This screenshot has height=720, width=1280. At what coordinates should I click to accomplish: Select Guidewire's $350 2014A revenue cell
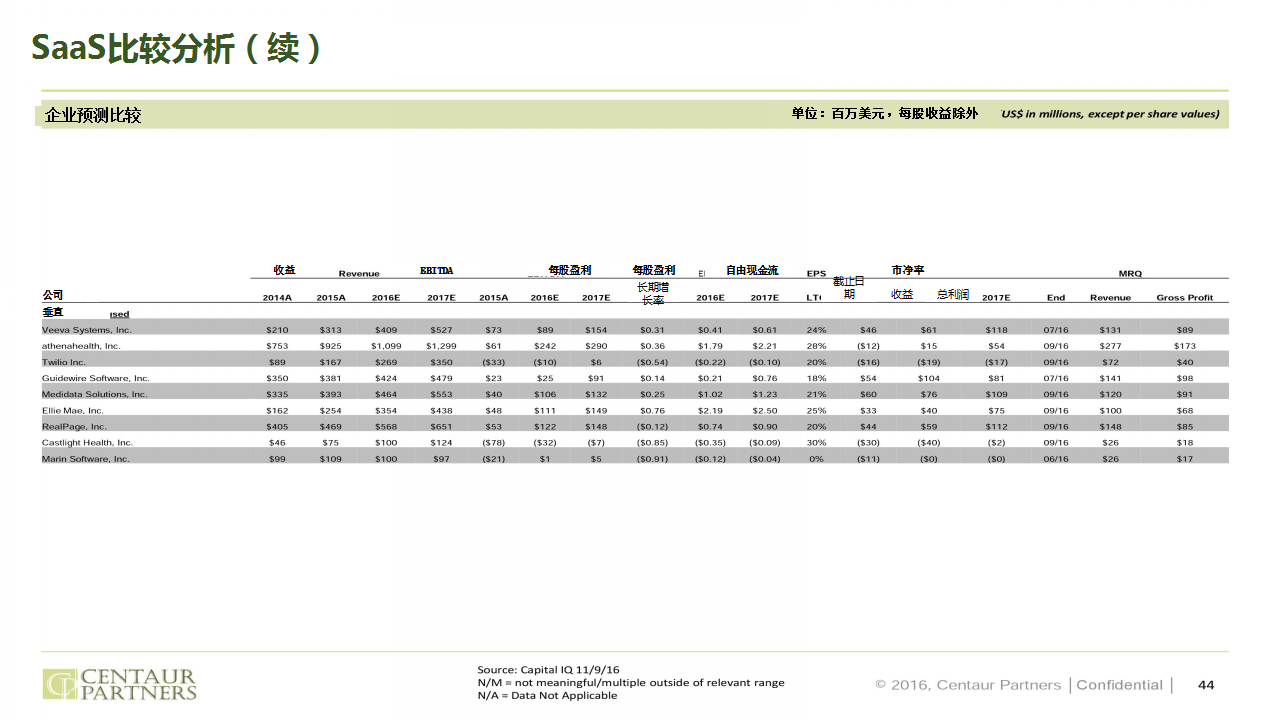[277, 378]
